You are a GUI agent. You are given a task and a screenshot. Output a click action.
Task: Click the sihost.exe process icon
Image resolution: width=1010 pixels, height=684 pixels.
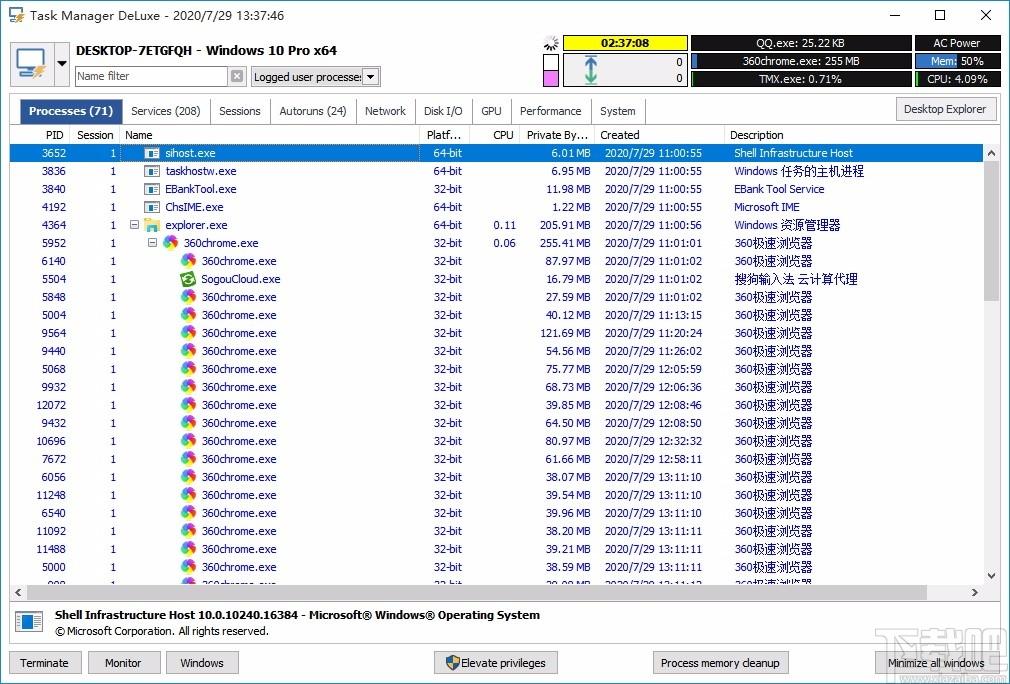click(152, 153)
